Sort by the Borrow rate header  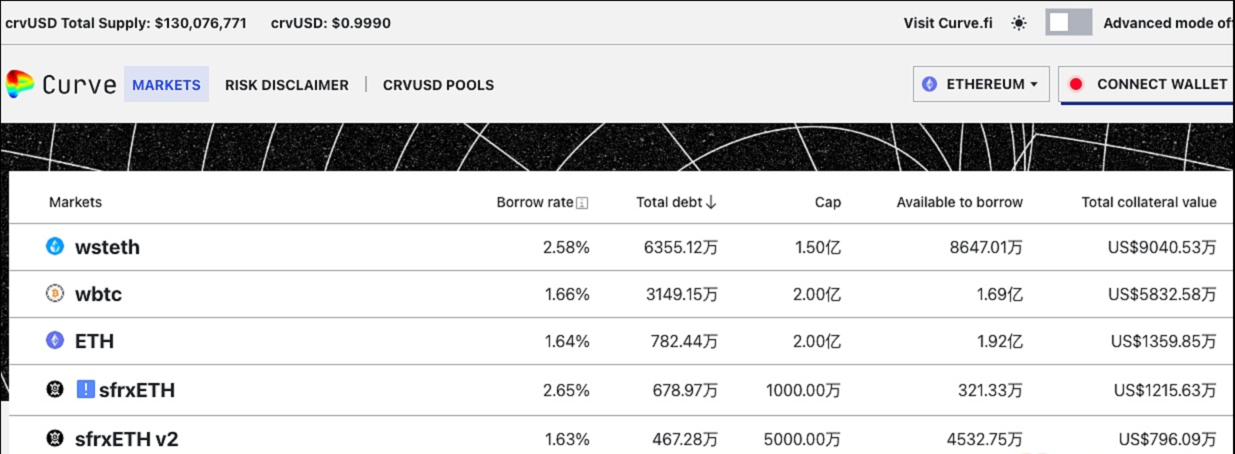click(x=535, y=202)
